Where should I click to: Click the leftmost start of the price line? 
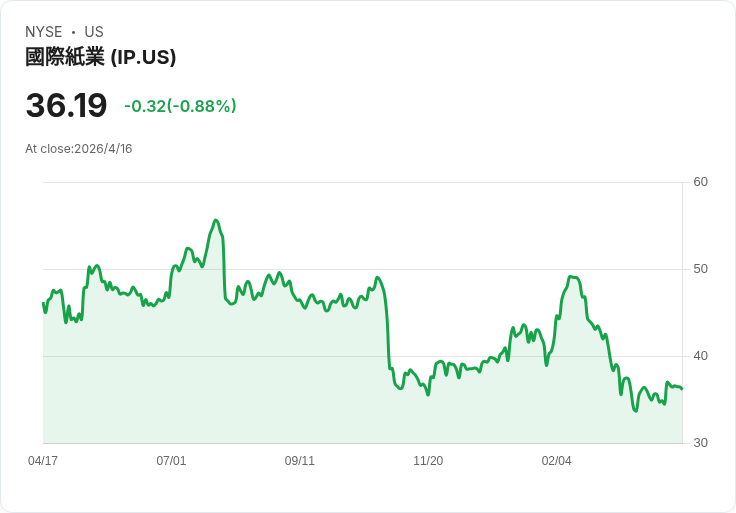point(43,303)
